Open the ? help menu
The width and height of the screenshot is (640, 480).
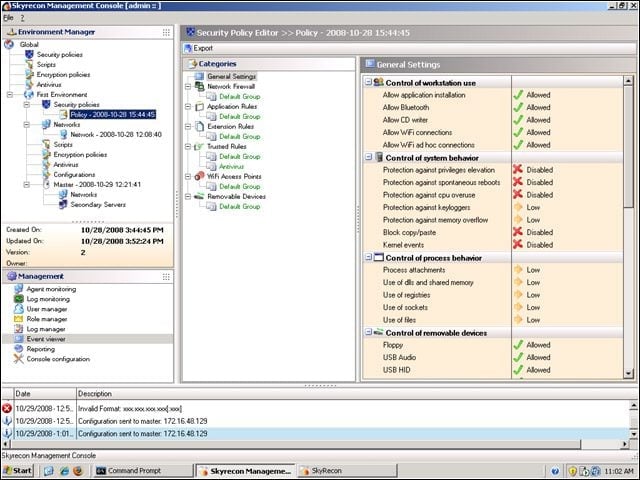pyautogui.click(x=22, y=18)
